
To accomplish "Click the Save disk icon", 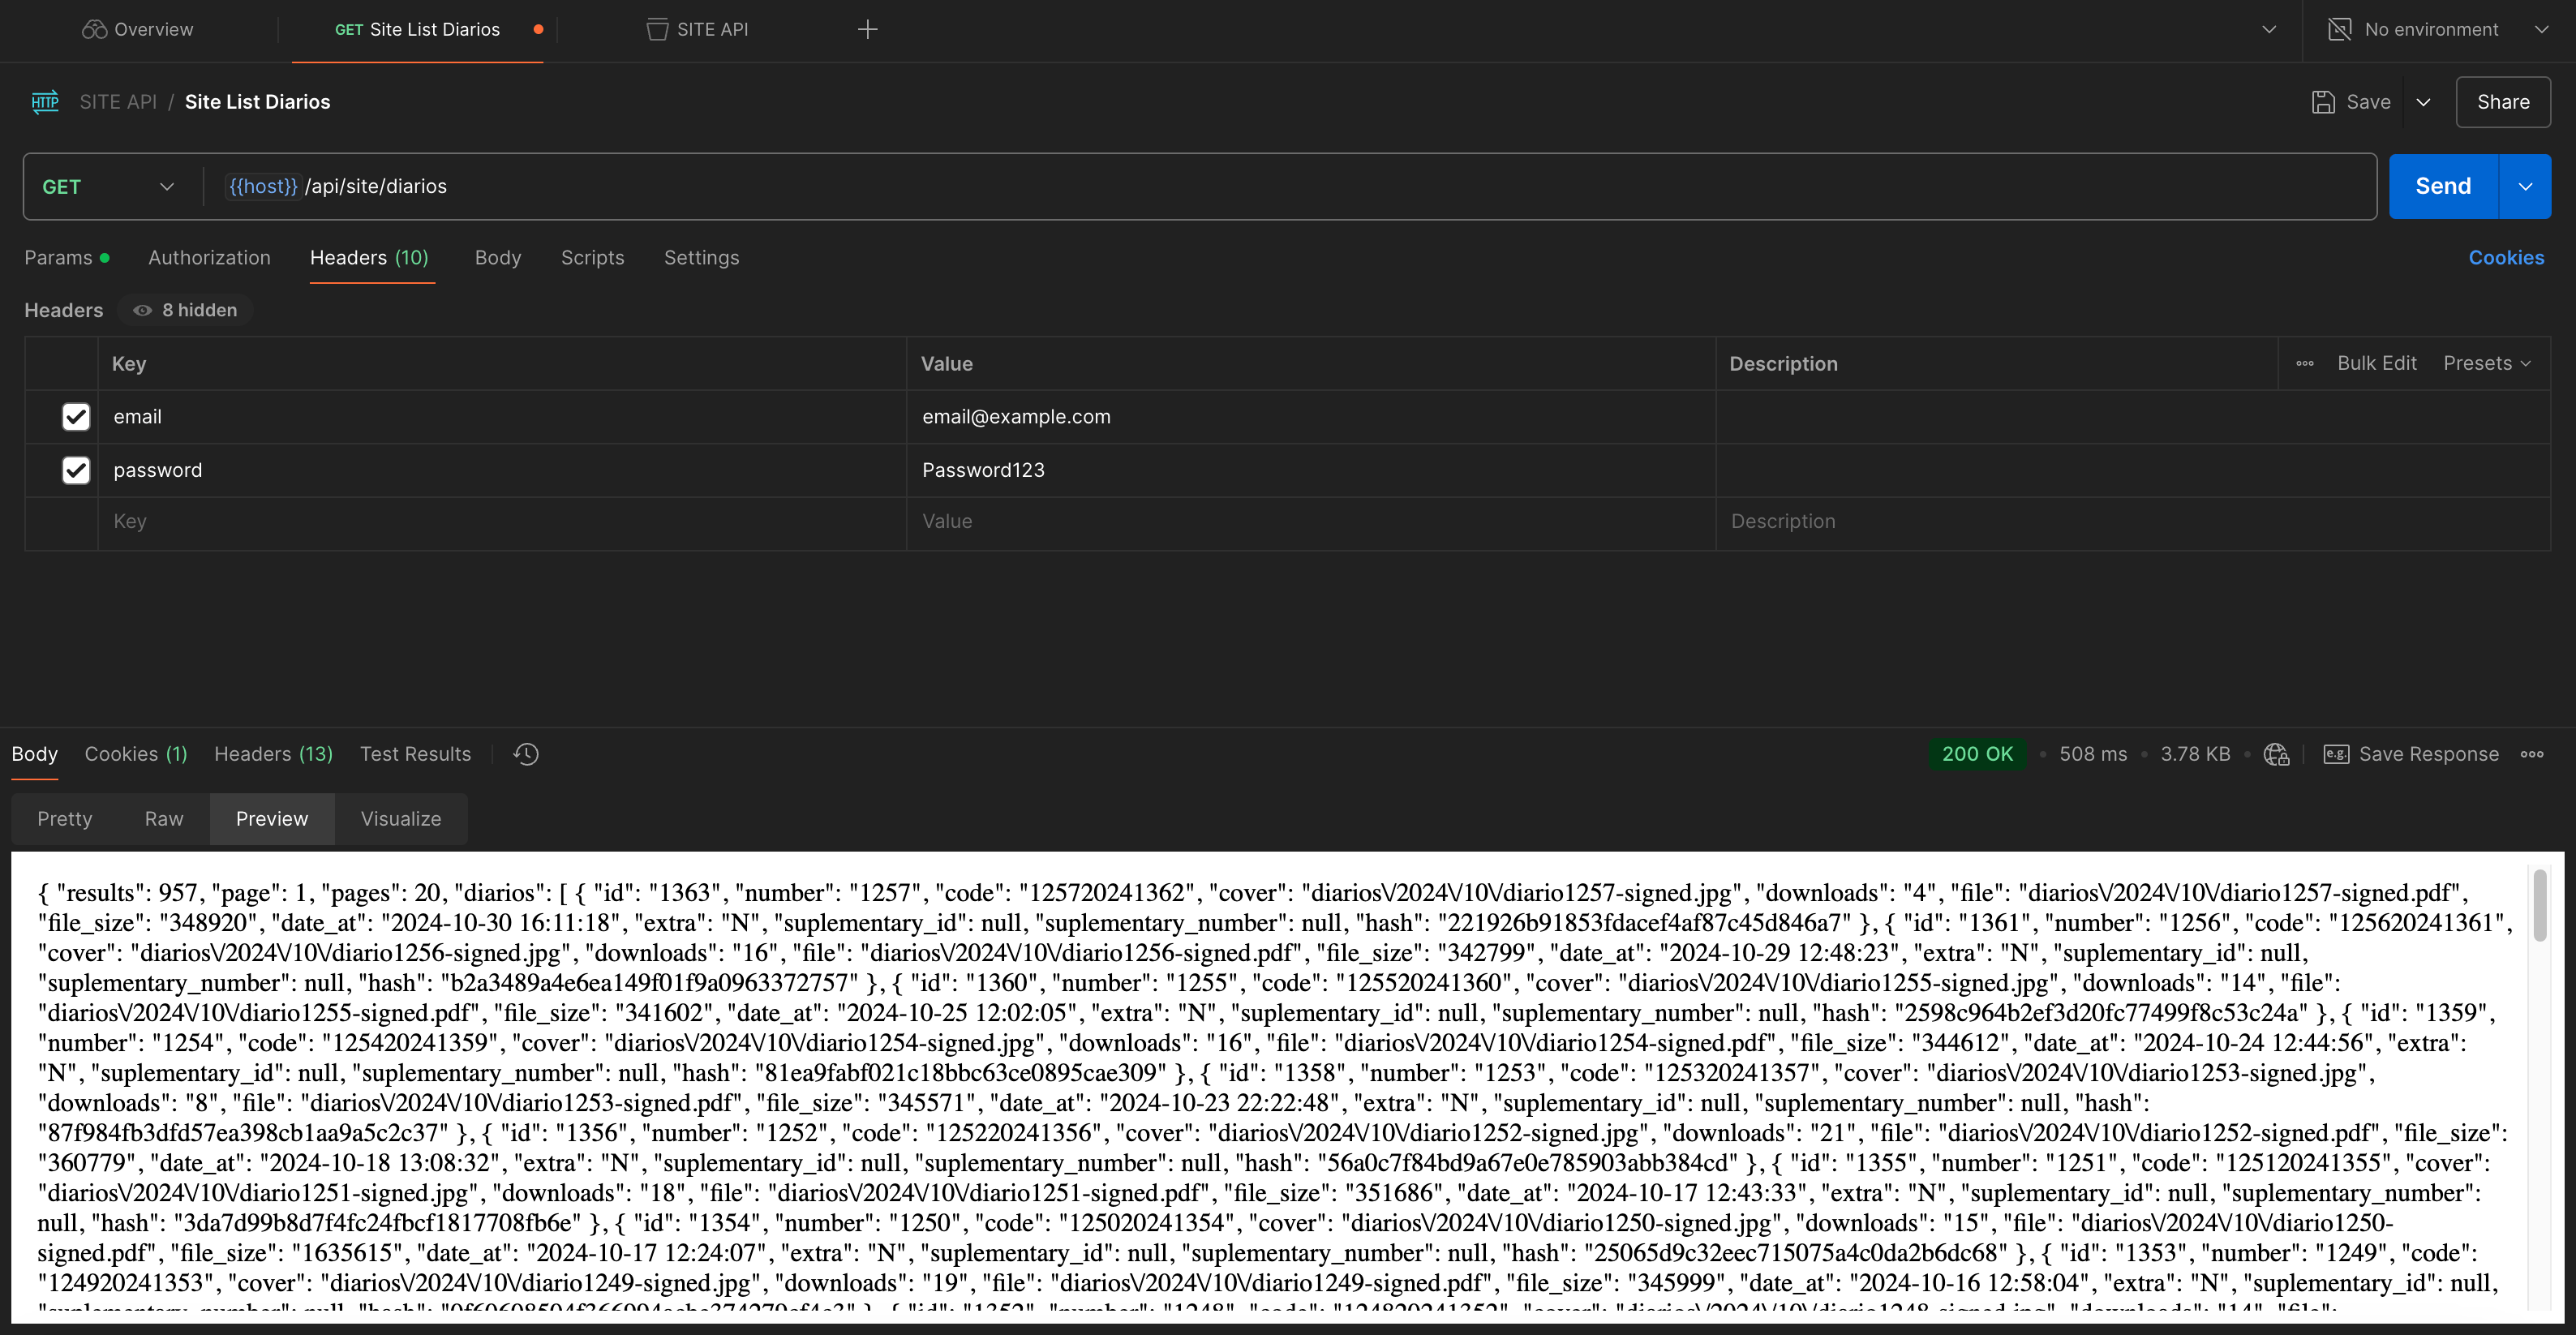I will (2323, 102).
